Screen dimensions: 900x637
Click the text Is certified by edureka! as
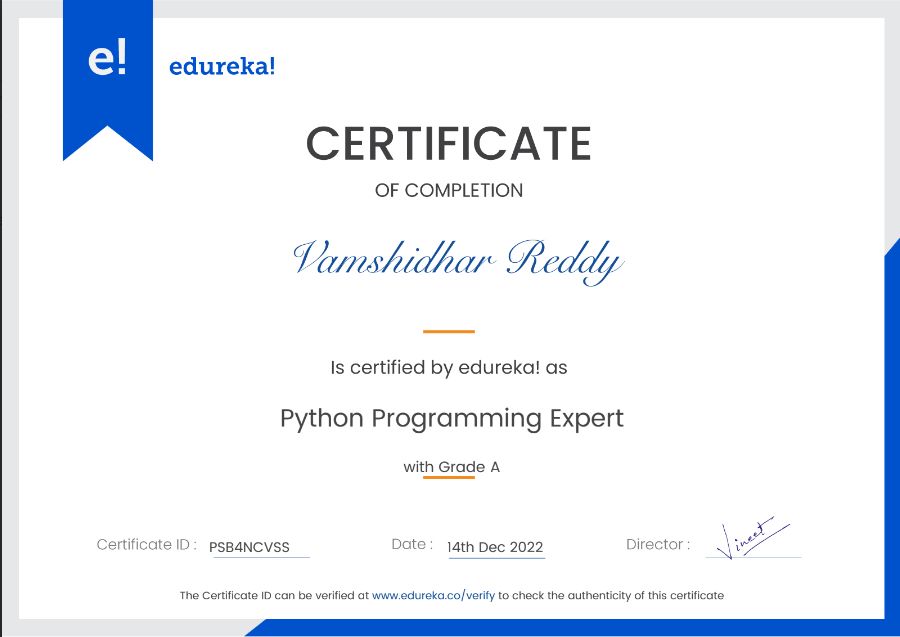449,367
